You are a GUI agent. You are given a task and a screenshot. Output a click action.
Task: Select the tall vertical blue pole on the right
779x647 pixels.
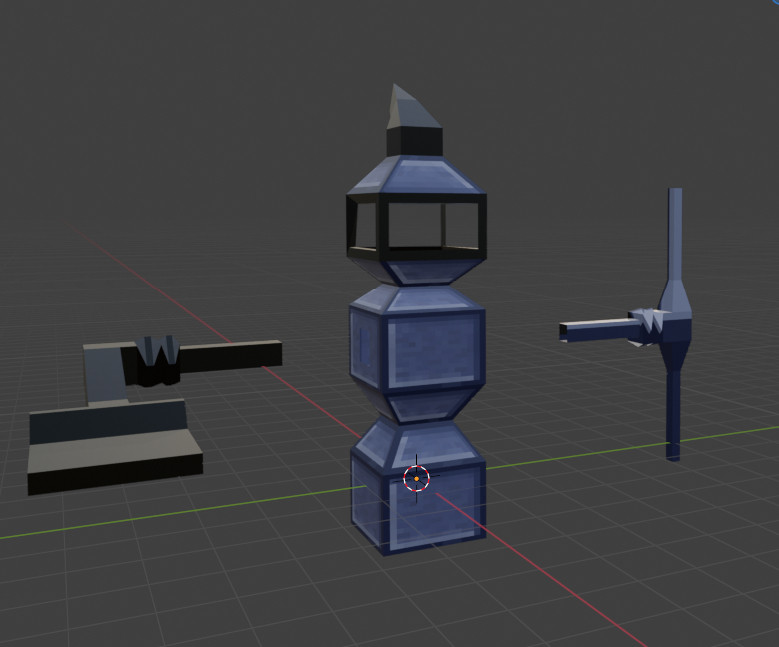(675, 324)
